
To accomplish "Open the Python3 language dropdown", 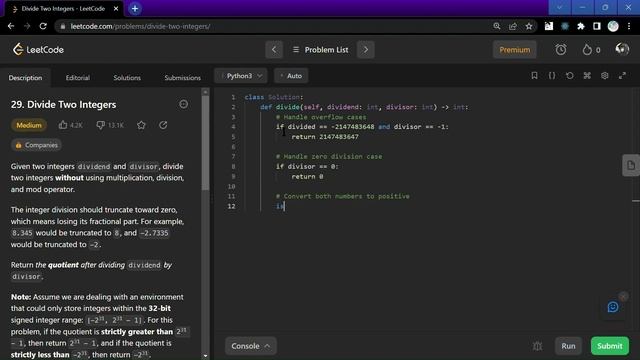I will 241,76.
